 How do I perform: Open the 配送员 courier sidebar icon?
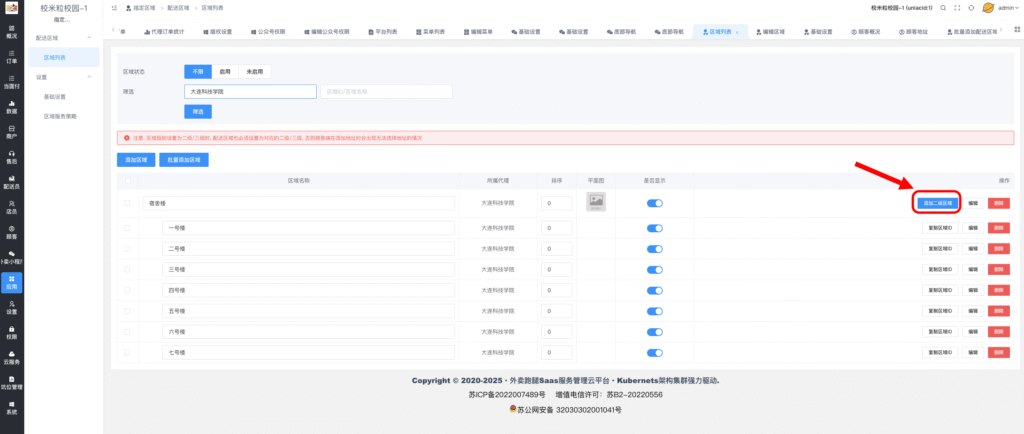coord(12,182)
